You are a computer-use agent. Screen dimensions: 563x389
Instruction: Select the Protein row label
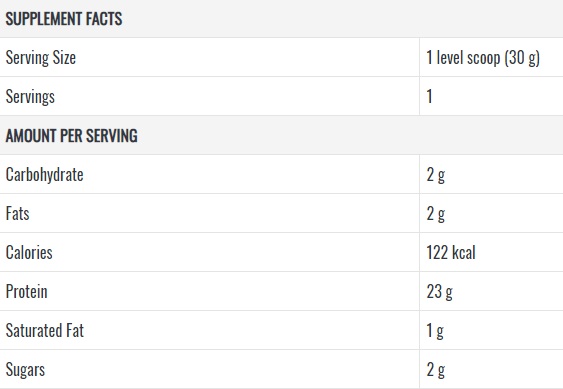[x=27, y=291]
